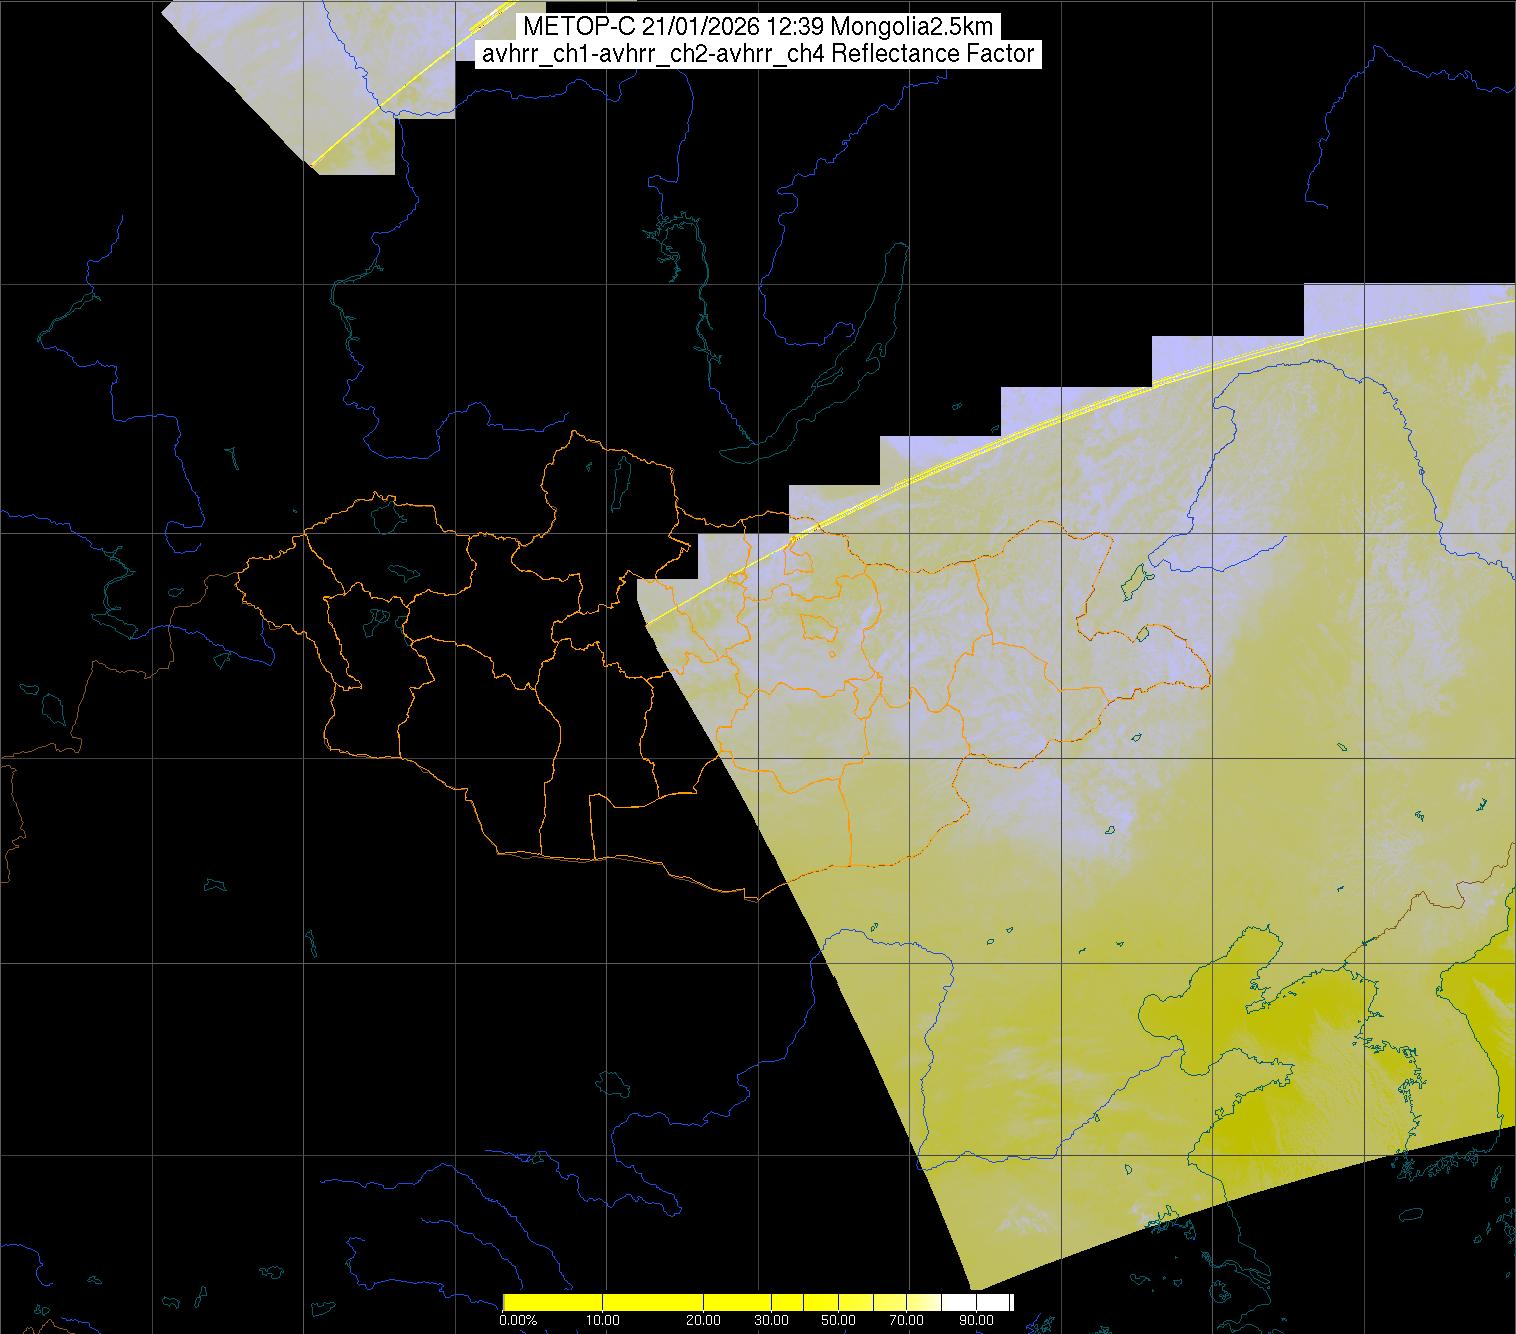The height and width of the screenshot is (1334, 1516).
Task: Click the 20.00 colorbar tick label
Action: pos(703,1320)
